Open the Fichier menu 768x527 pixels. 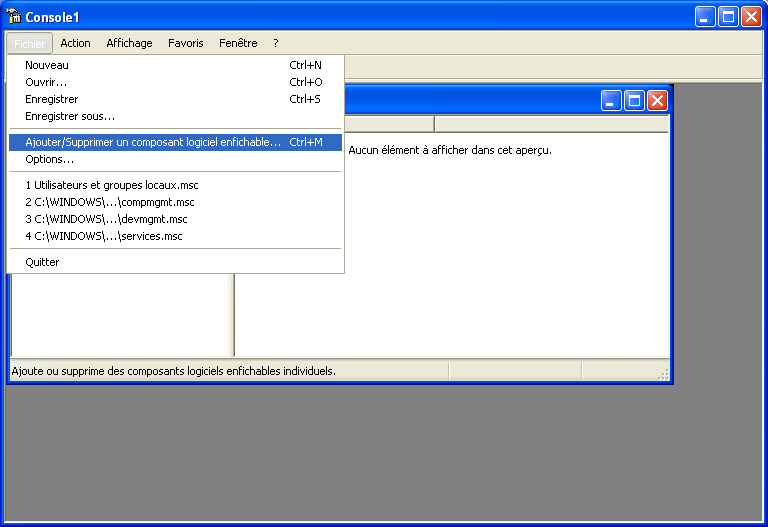29,44
